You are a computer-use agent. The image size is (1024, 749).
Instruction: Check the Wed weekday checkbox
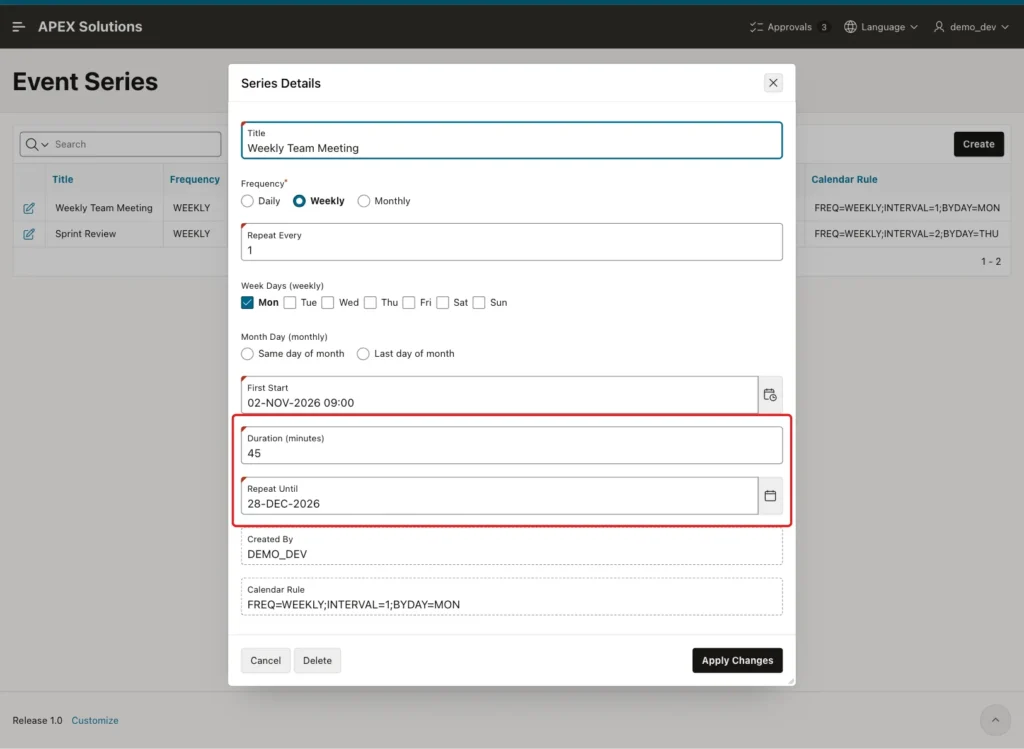[328, 302]
